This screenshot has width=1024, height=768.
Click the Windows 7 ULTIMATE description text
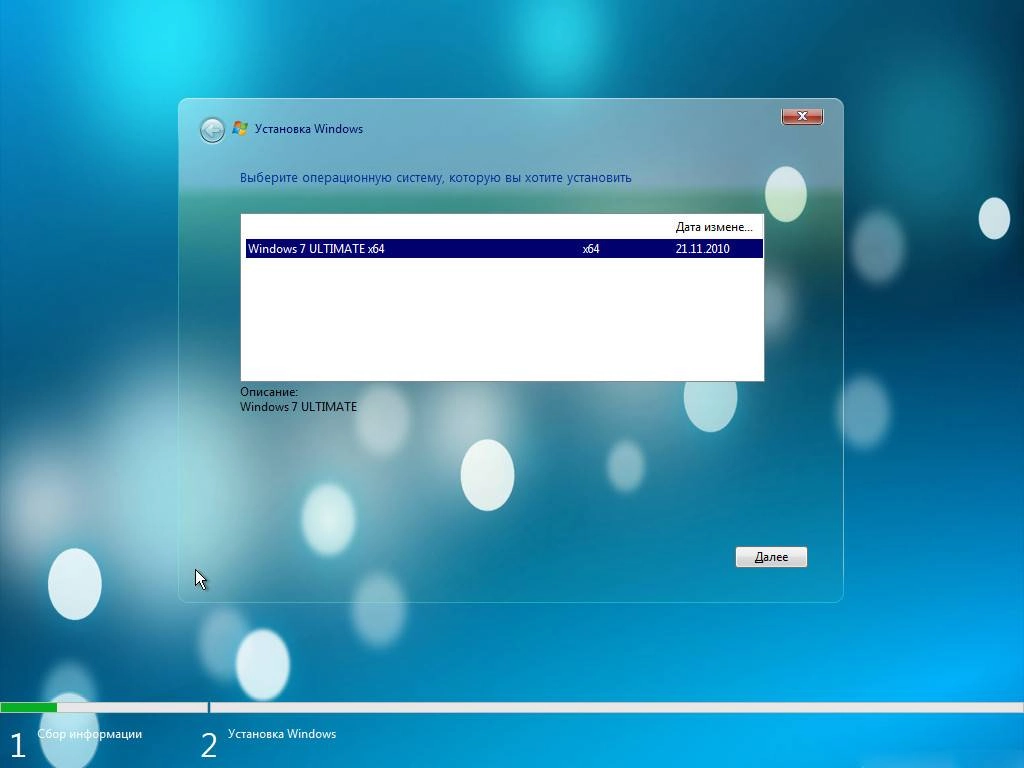[x=298, y=407]
